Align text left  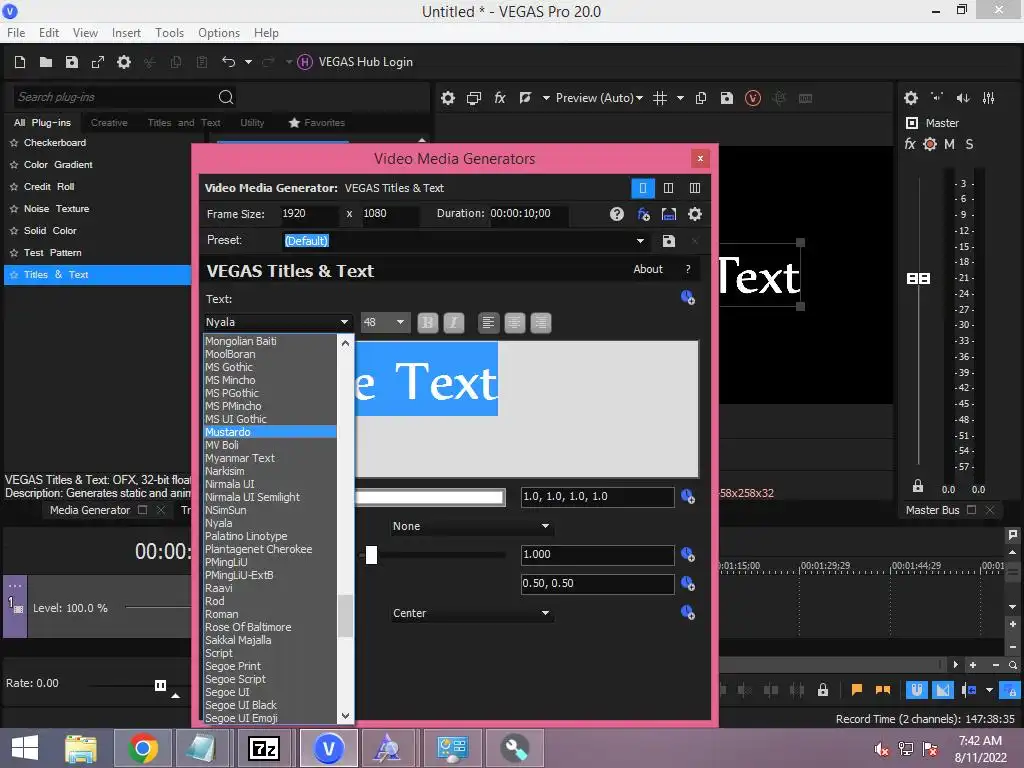[x=488, y=323]
